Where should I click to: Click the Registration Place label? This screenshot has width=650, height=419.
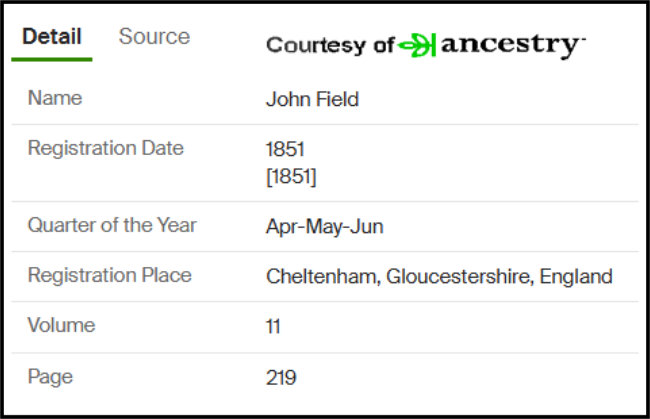(x=109, y=275)
